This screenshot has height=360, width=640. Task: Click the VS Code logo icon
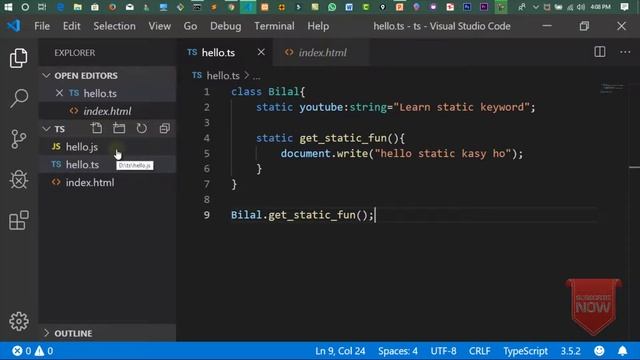pos(14,26)
